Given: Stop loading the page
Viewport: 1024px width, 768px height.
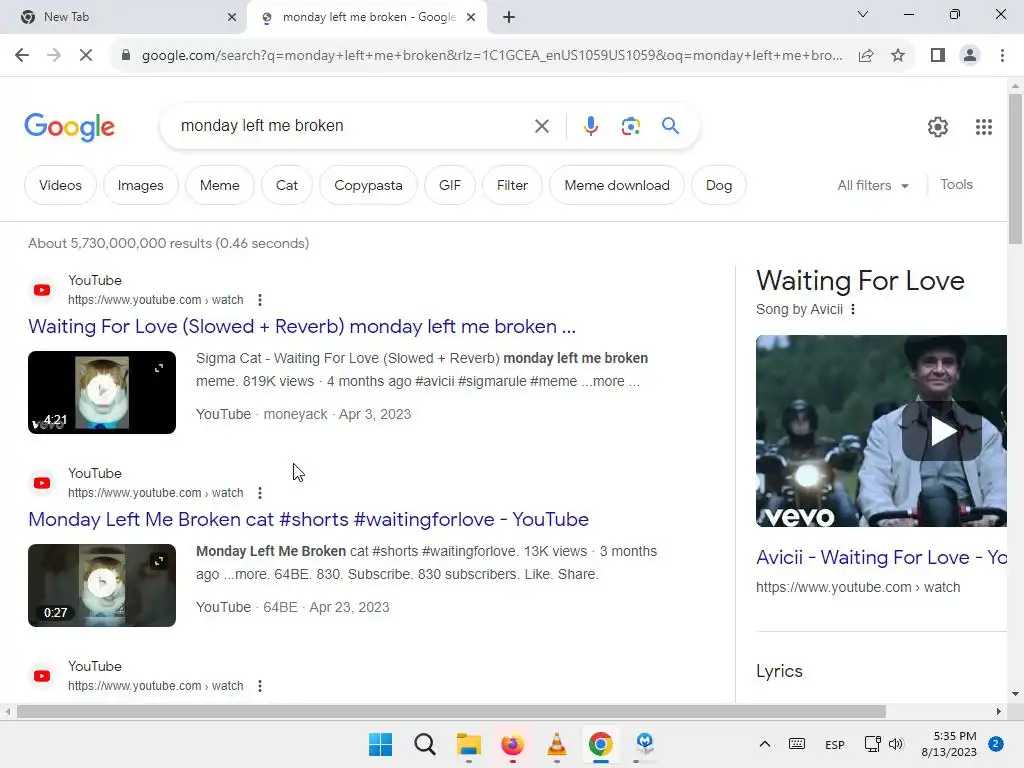Looking at the screenshot, I should coord(86,56).
